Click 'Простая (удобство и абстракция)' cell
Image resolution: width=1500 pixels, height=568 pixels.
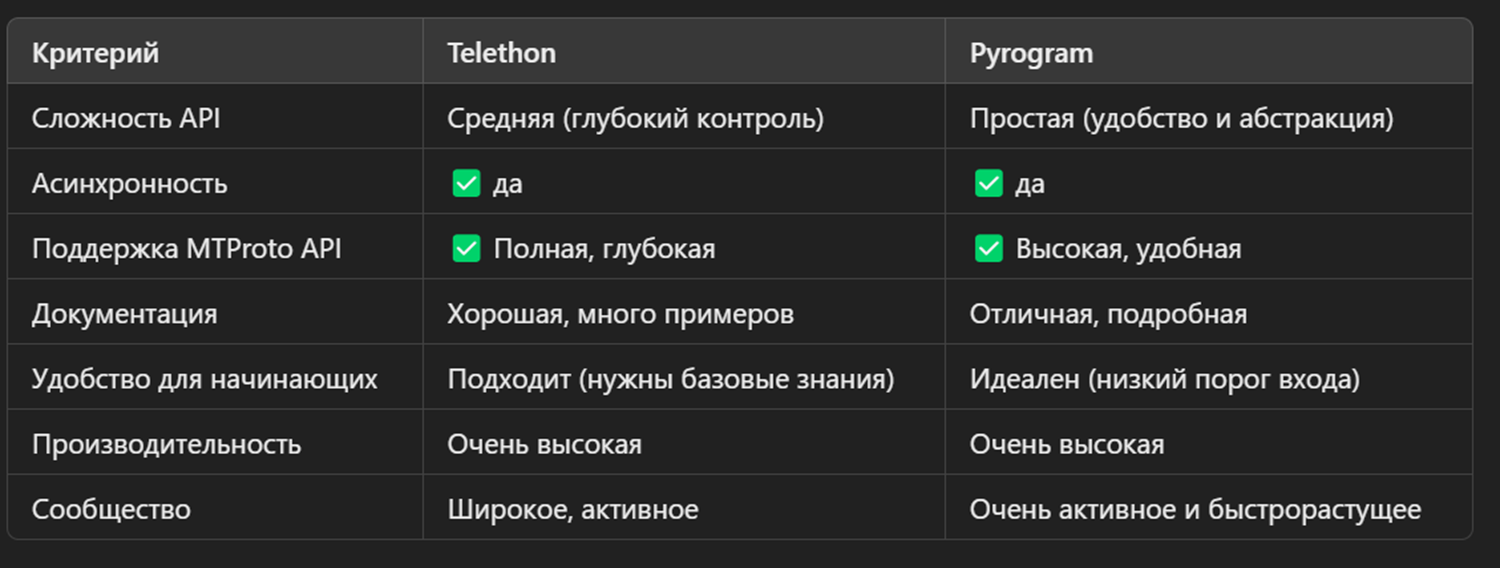pyautogui.click(x=1181, y=118)
